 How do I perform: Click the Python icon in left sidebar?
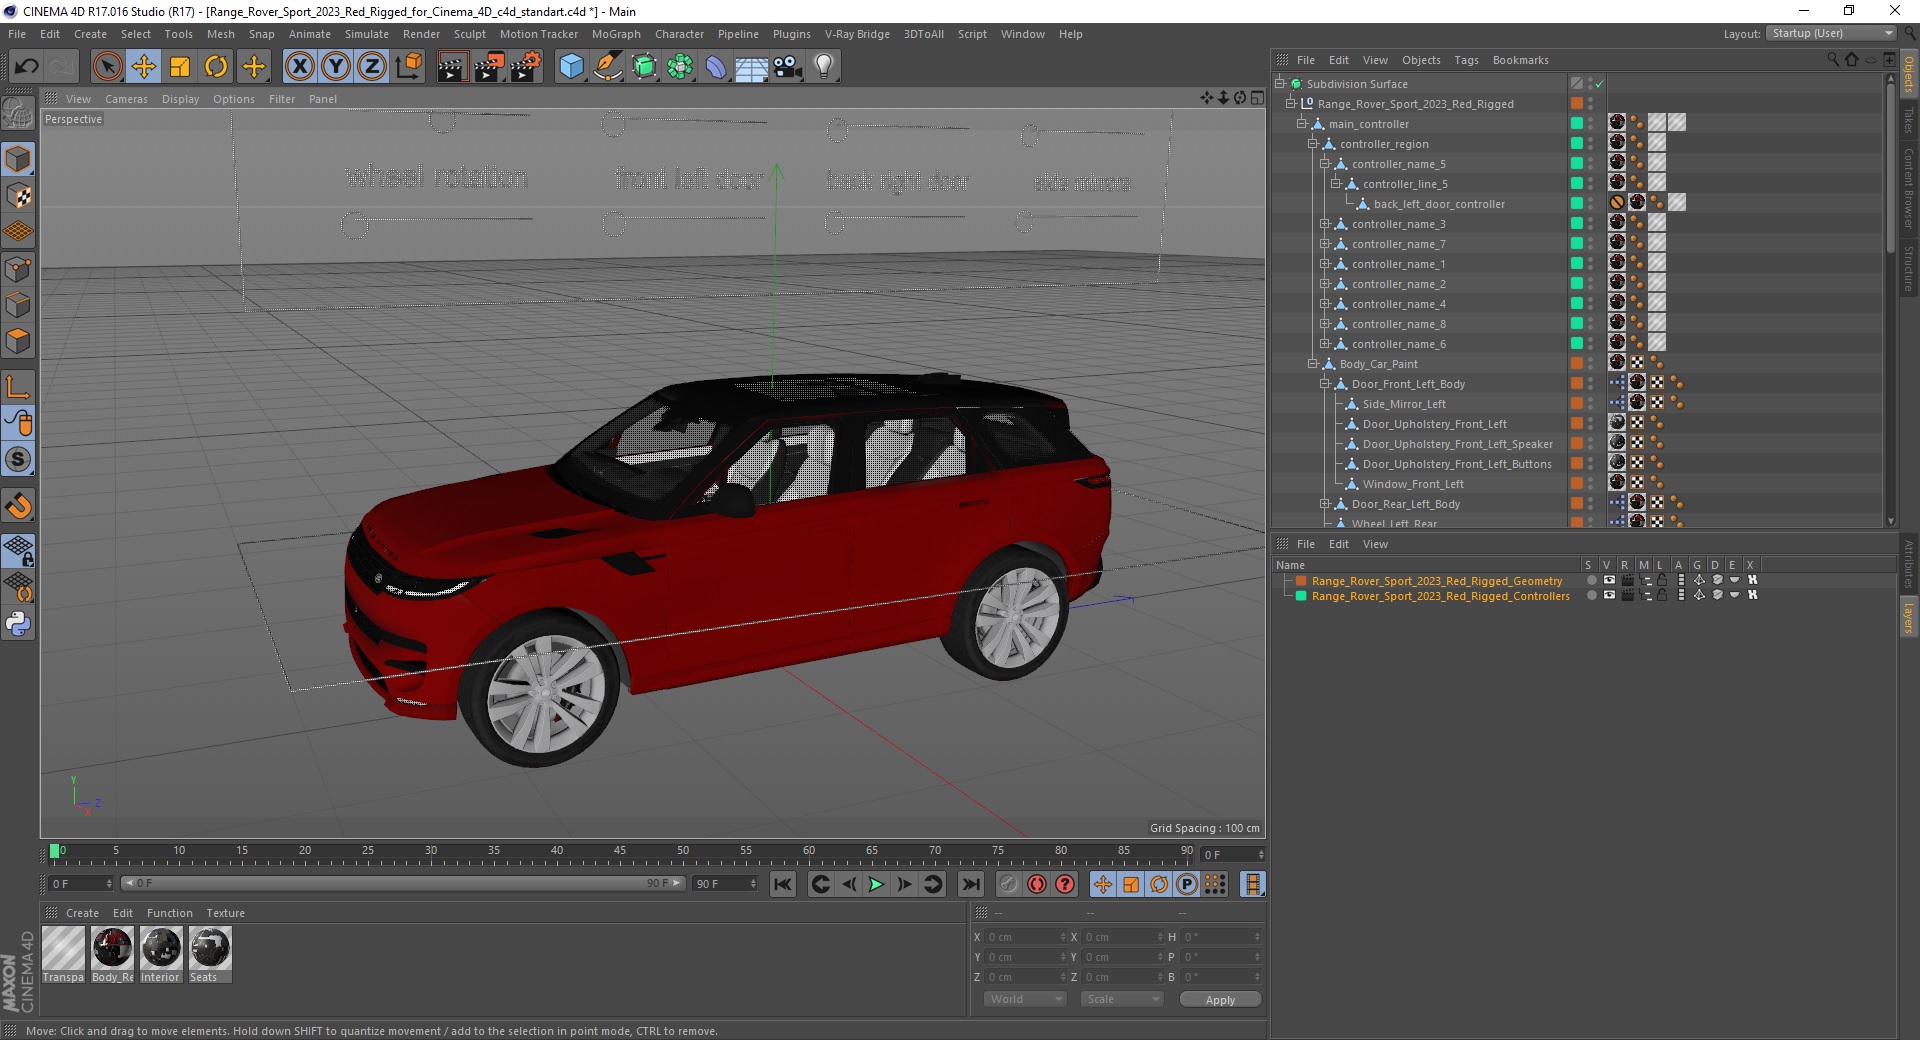pos(18,624)
